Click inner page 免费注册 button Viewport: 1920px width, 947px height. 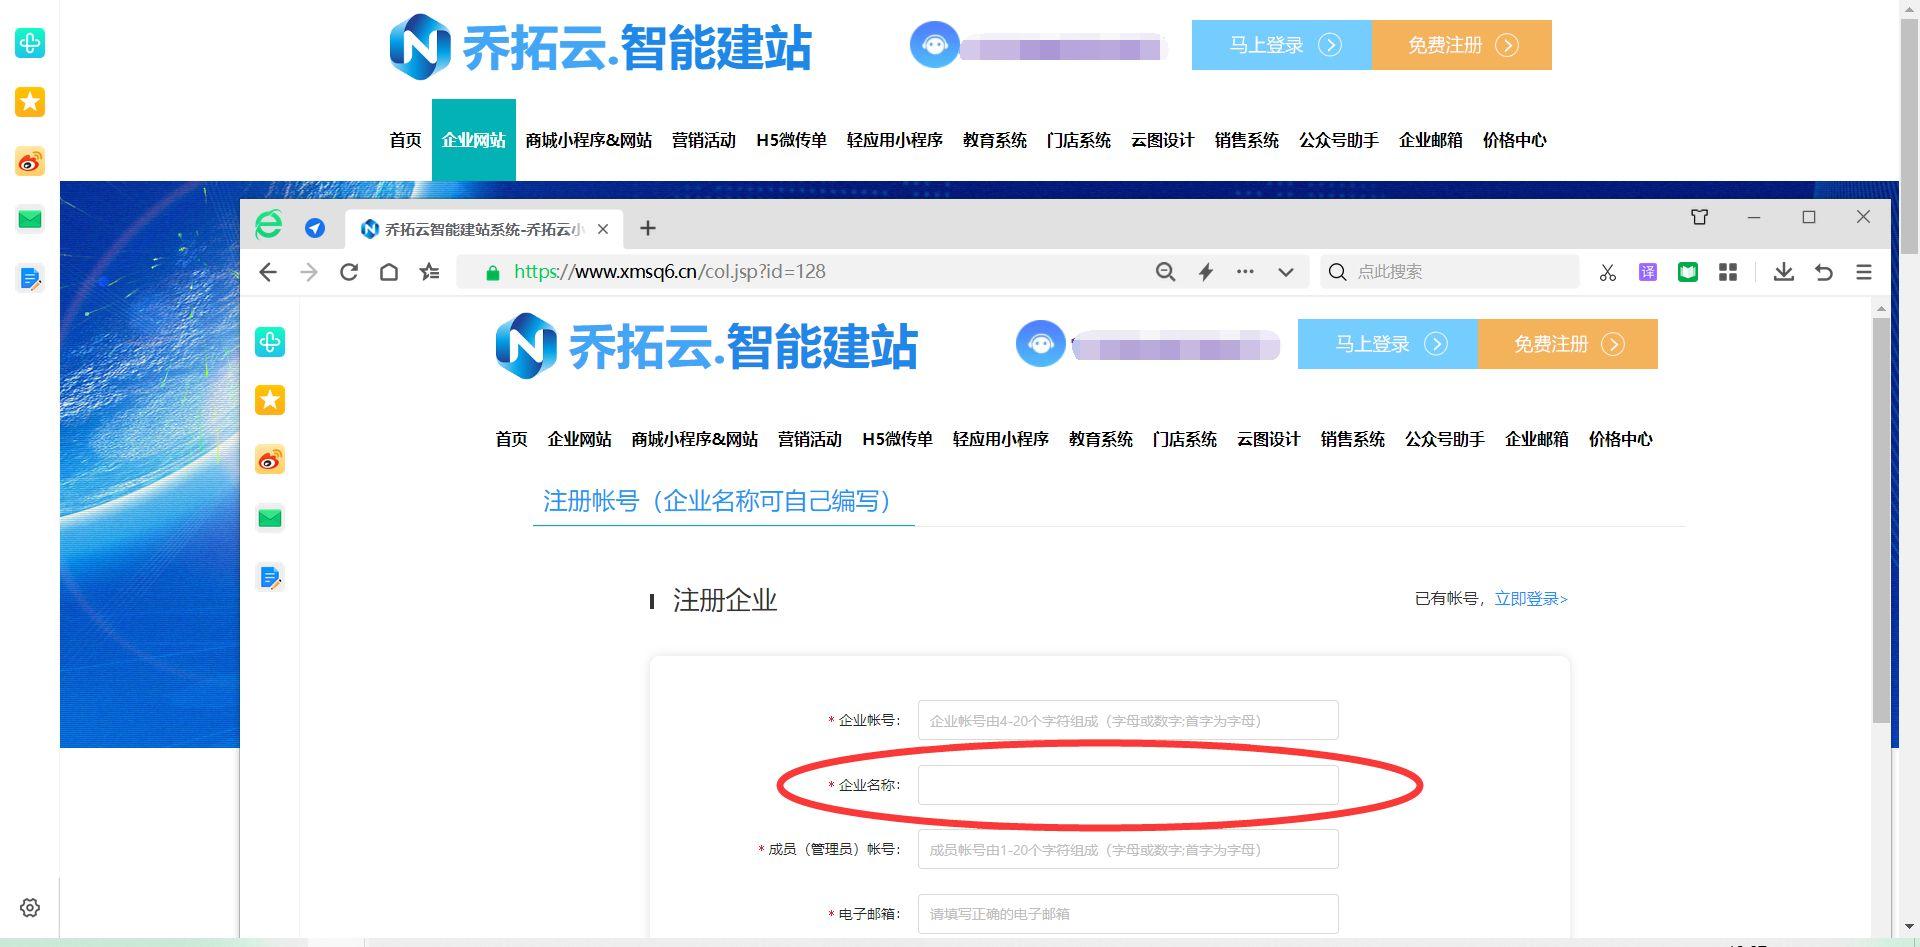pos(1568,344)
